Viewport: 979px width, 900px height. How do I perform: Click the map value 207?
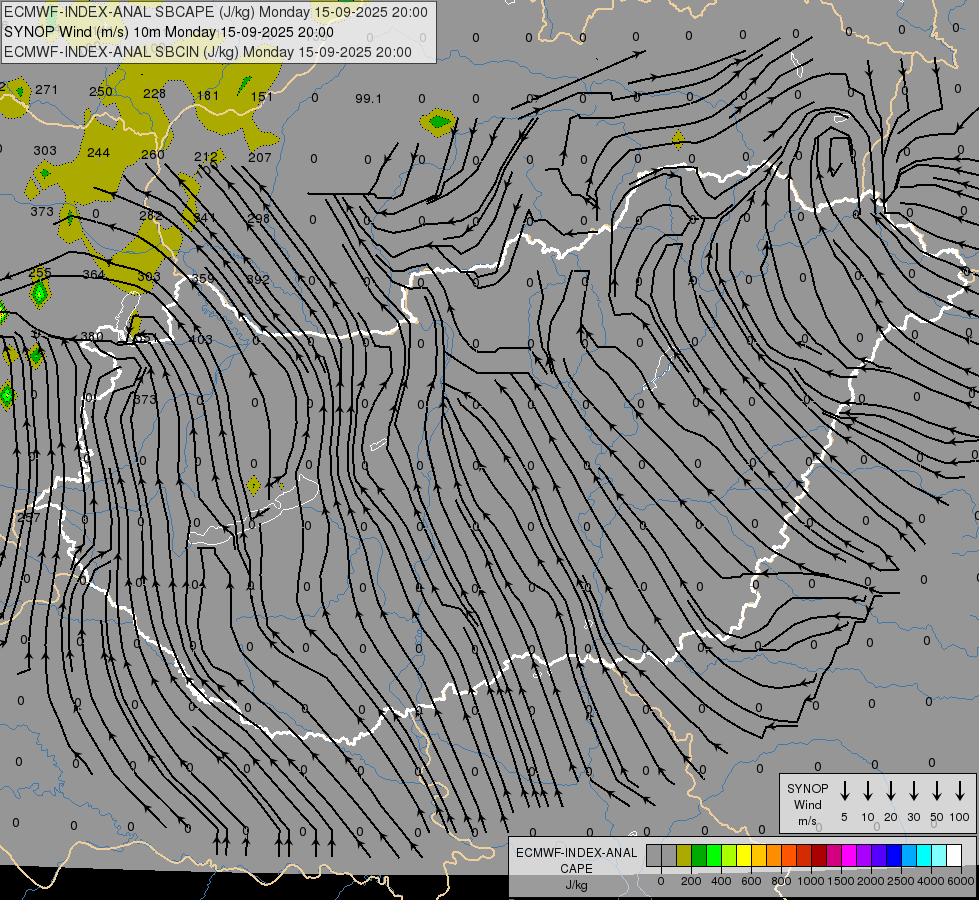tap(260, 157)
